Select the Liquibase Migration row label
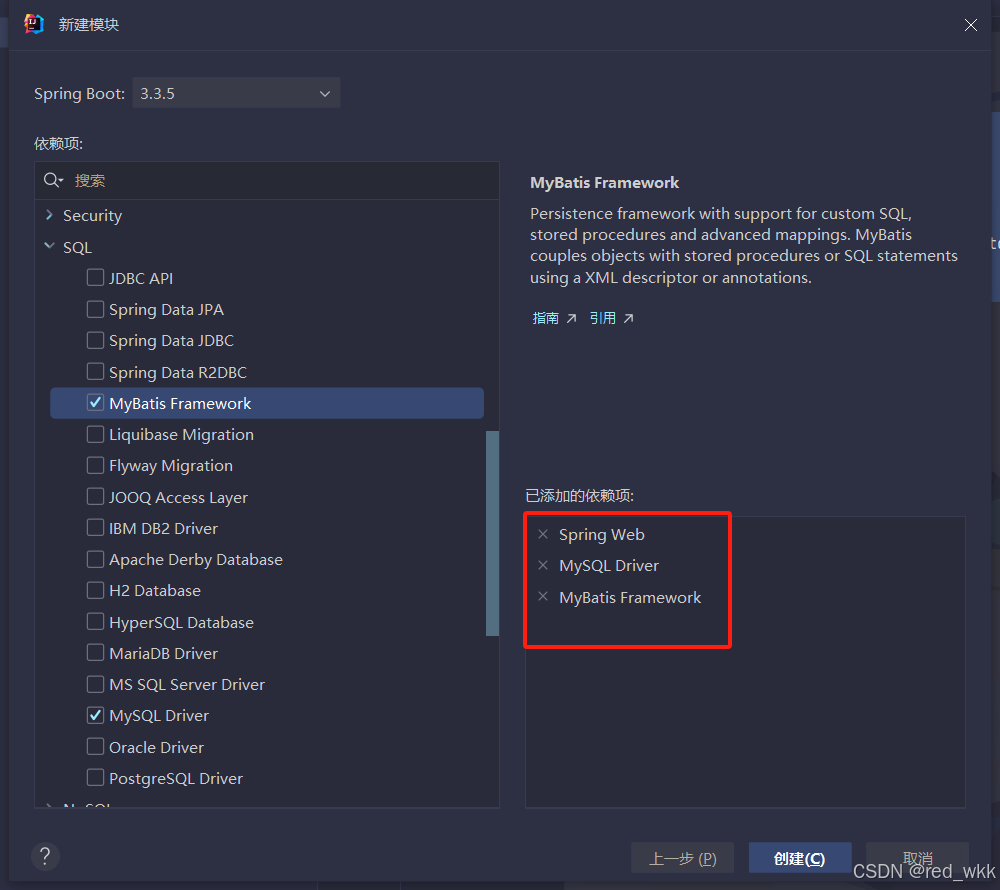The image size is (1000, 890). coord(181,435)
